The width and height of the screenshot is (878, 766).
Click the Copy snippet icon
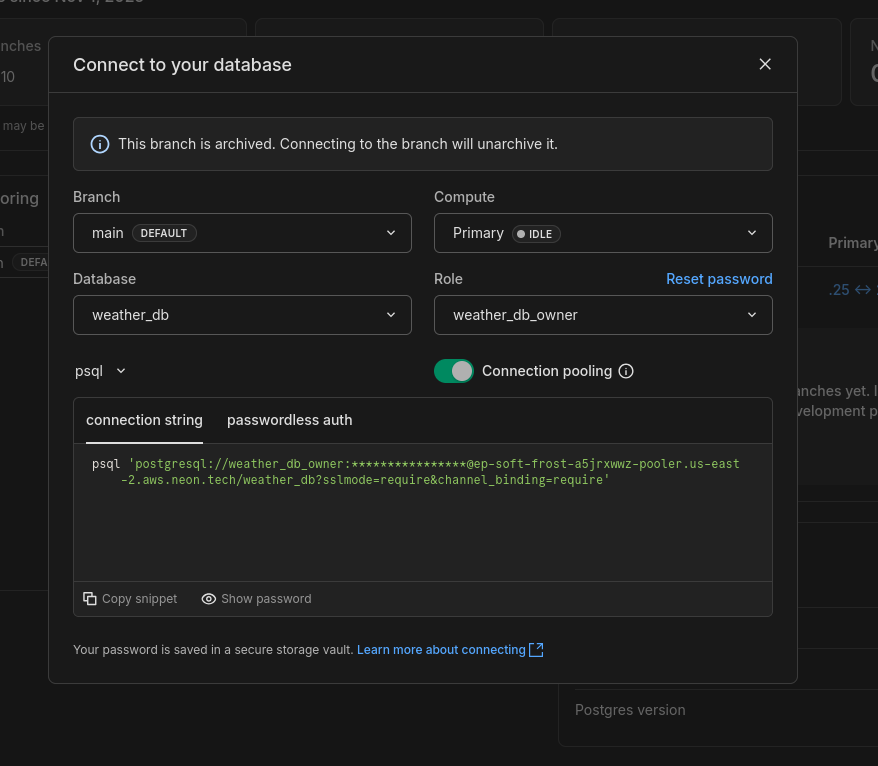click(90, 598)
